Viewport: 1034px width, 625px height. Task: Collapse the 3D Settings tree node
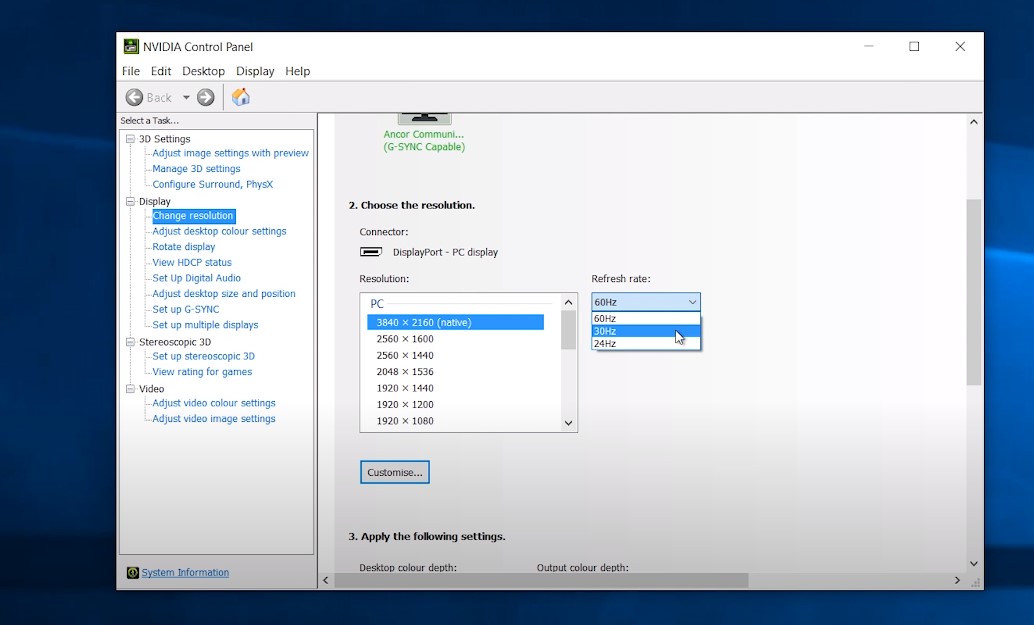[131, 139]
